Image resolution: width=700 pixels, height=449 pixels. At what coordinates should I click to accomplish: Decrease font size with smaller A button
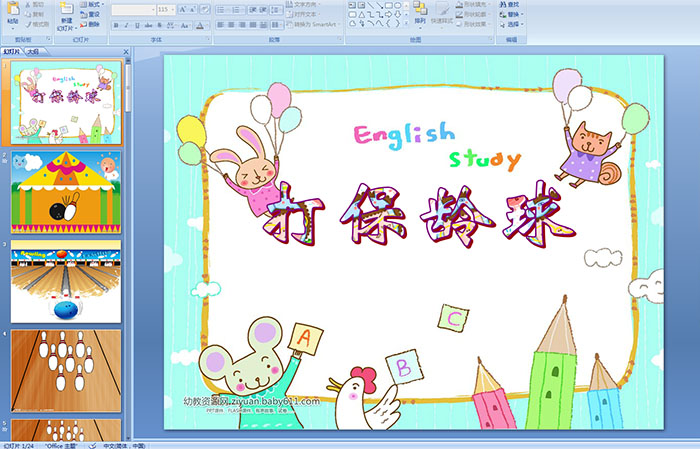[x=192, y=9]
